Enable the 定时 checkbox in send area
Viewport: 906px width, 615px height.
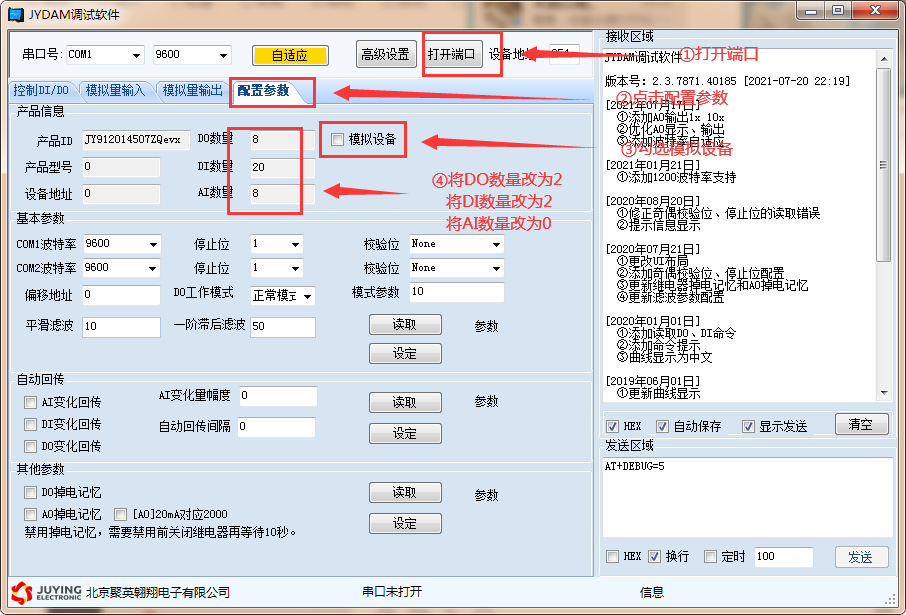pos(711,556)
